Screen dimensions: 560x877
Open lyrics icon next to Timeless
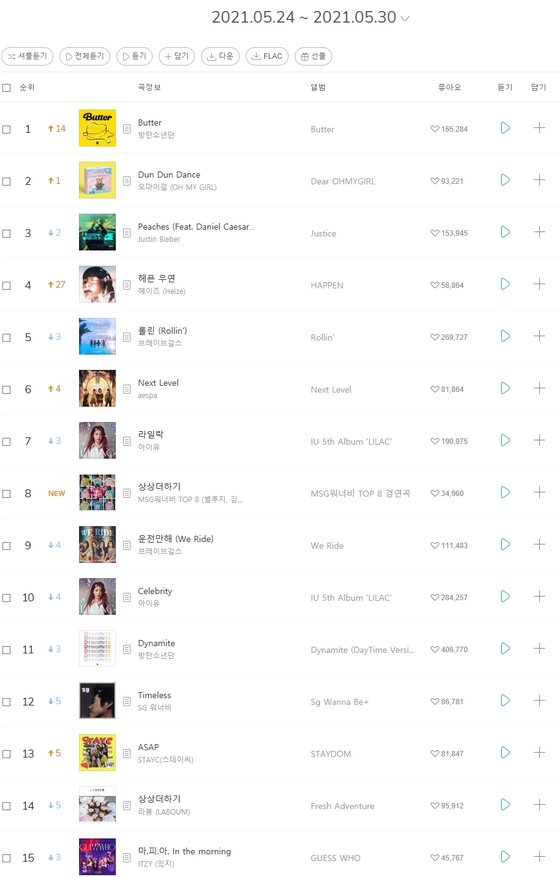pyautogui.click(x=127, y=701)
